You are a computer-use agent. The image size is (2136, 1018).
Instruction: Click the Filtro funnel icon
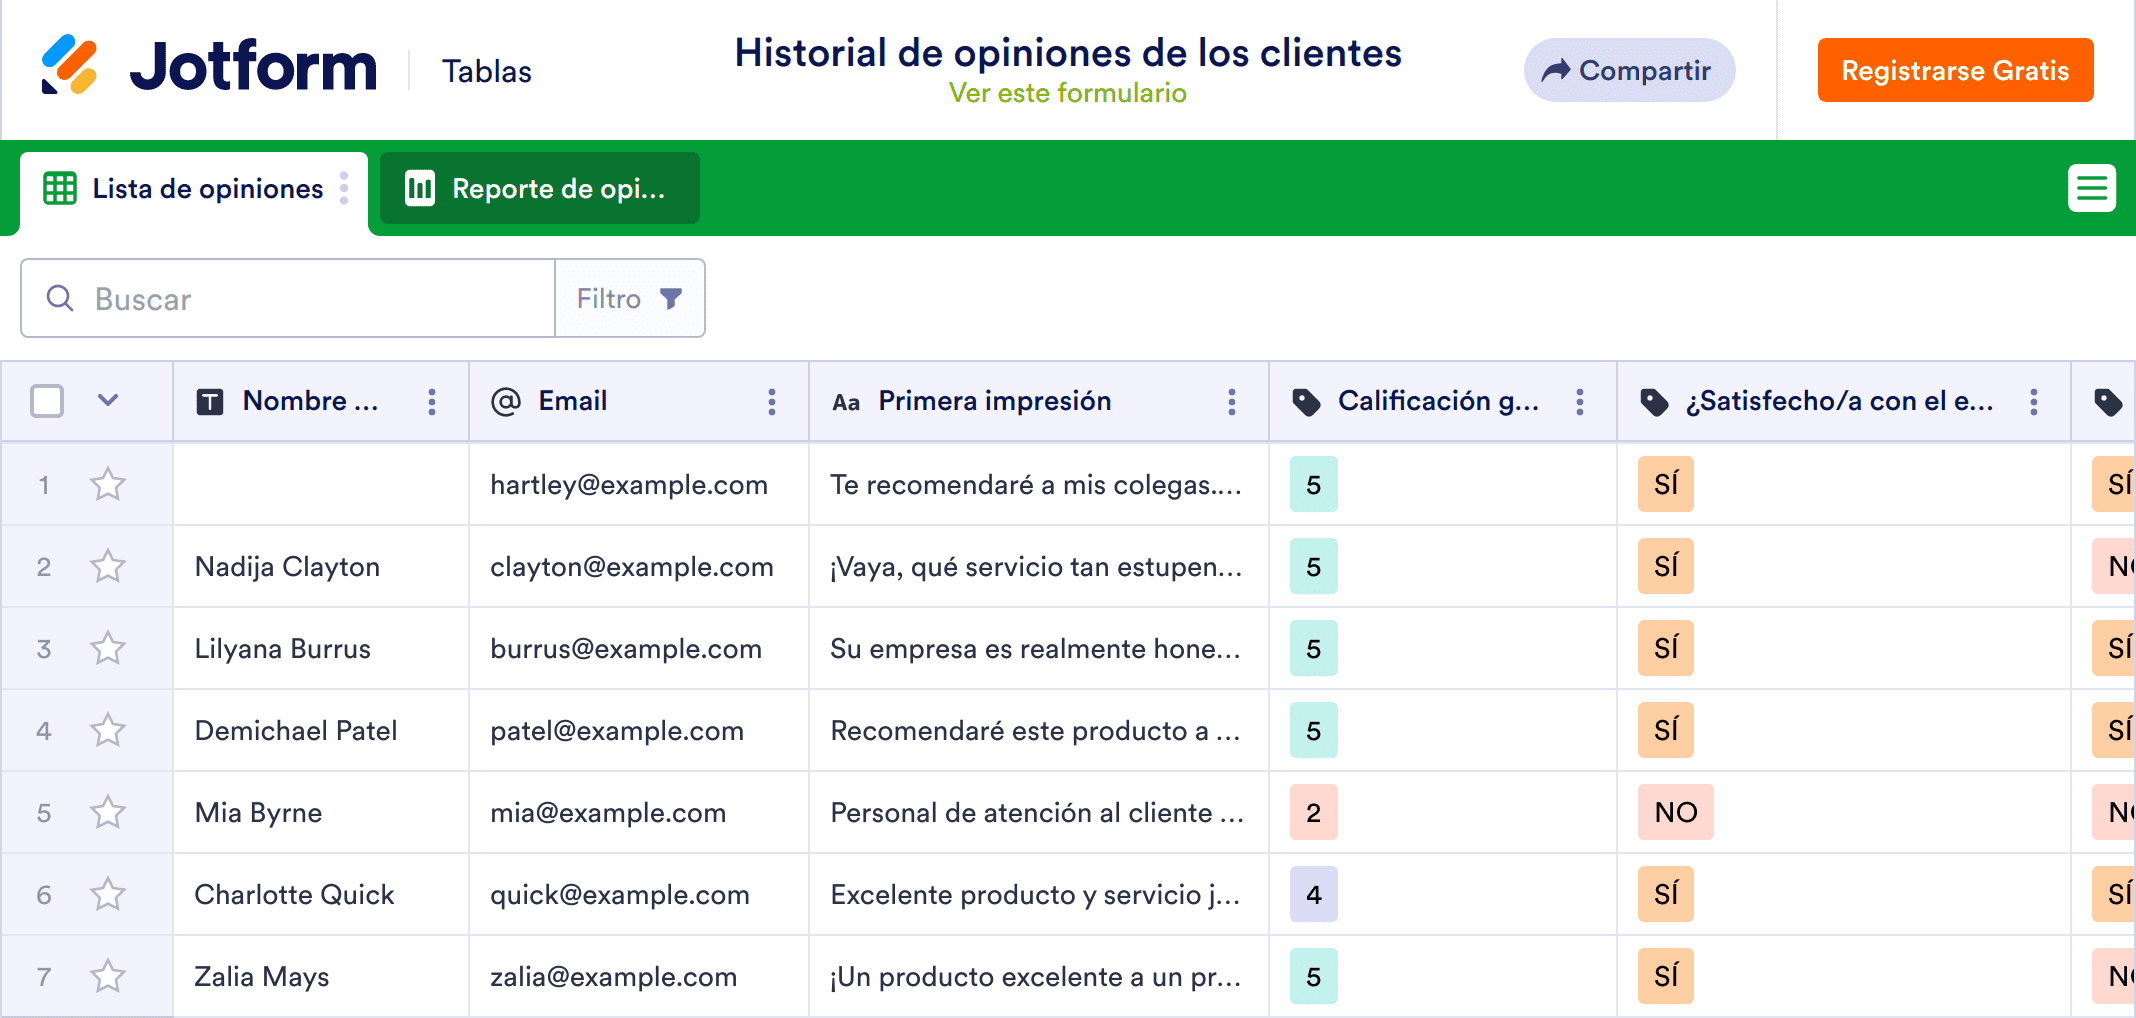pyautogui.click(x=671, y=297)
